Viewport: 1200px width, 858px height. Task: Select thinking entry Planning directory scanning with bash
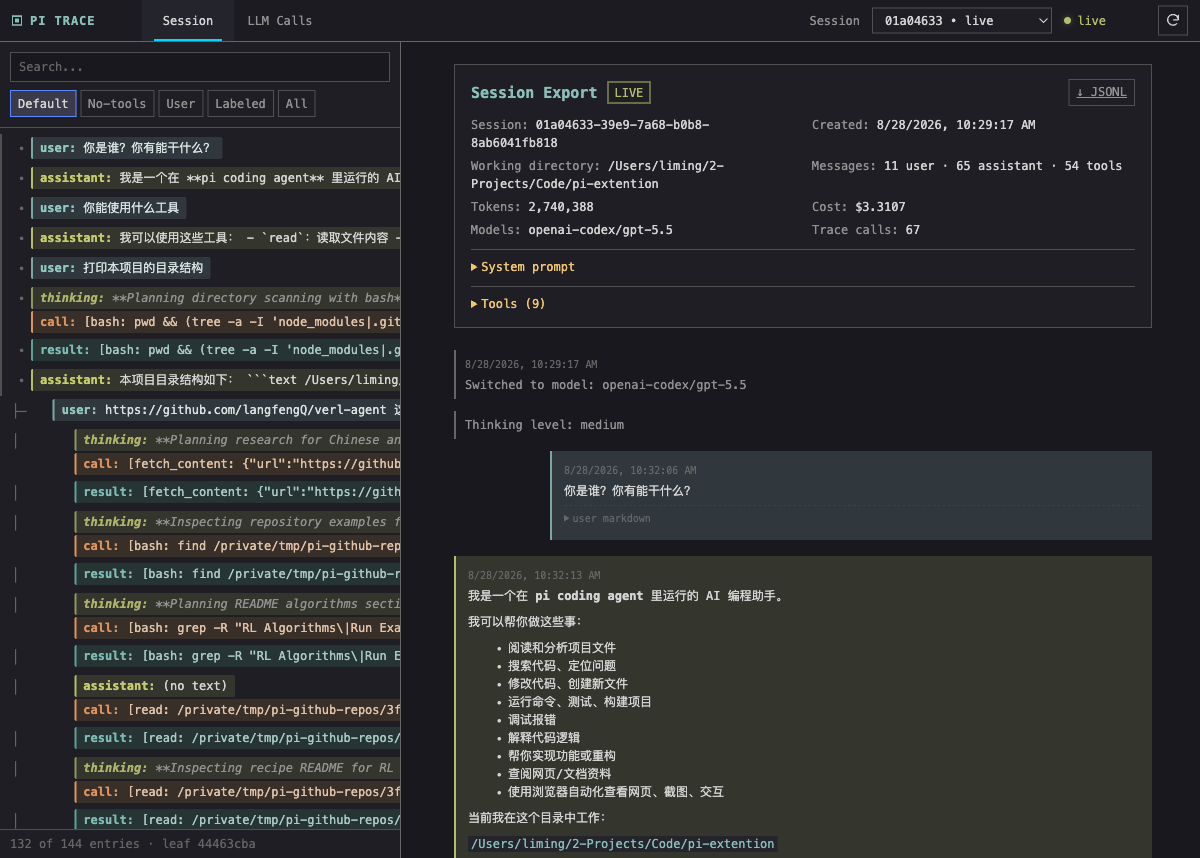click(x=215, y=298)
